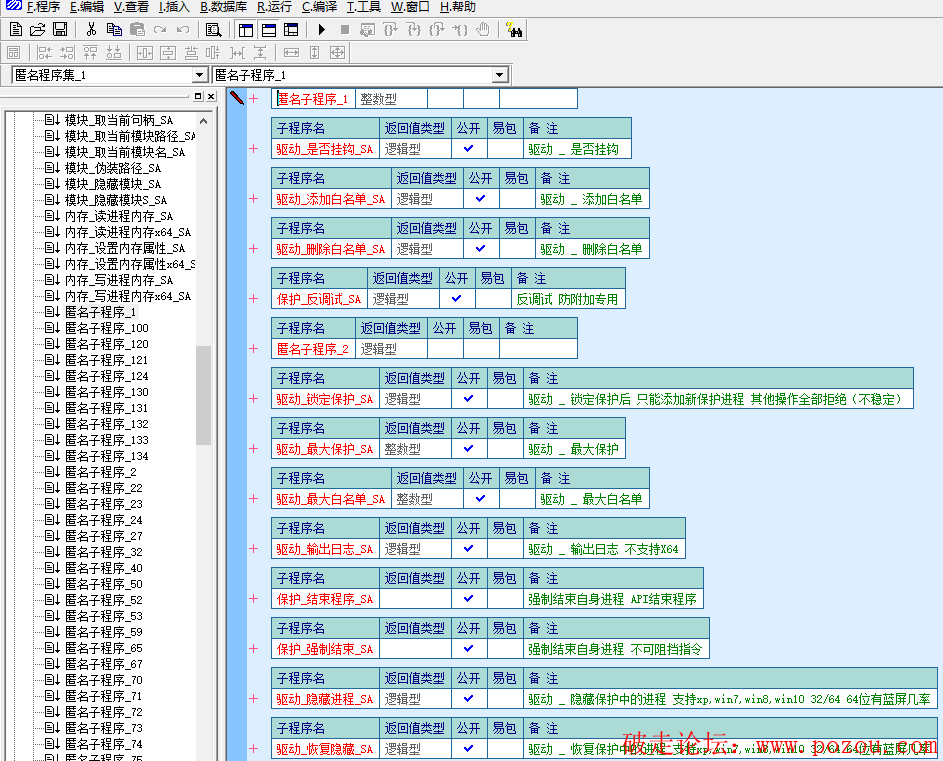The height and width of the screenshot is (761, 943).
Task: Float the left panel with square button
Action: [x=198, y=96]
